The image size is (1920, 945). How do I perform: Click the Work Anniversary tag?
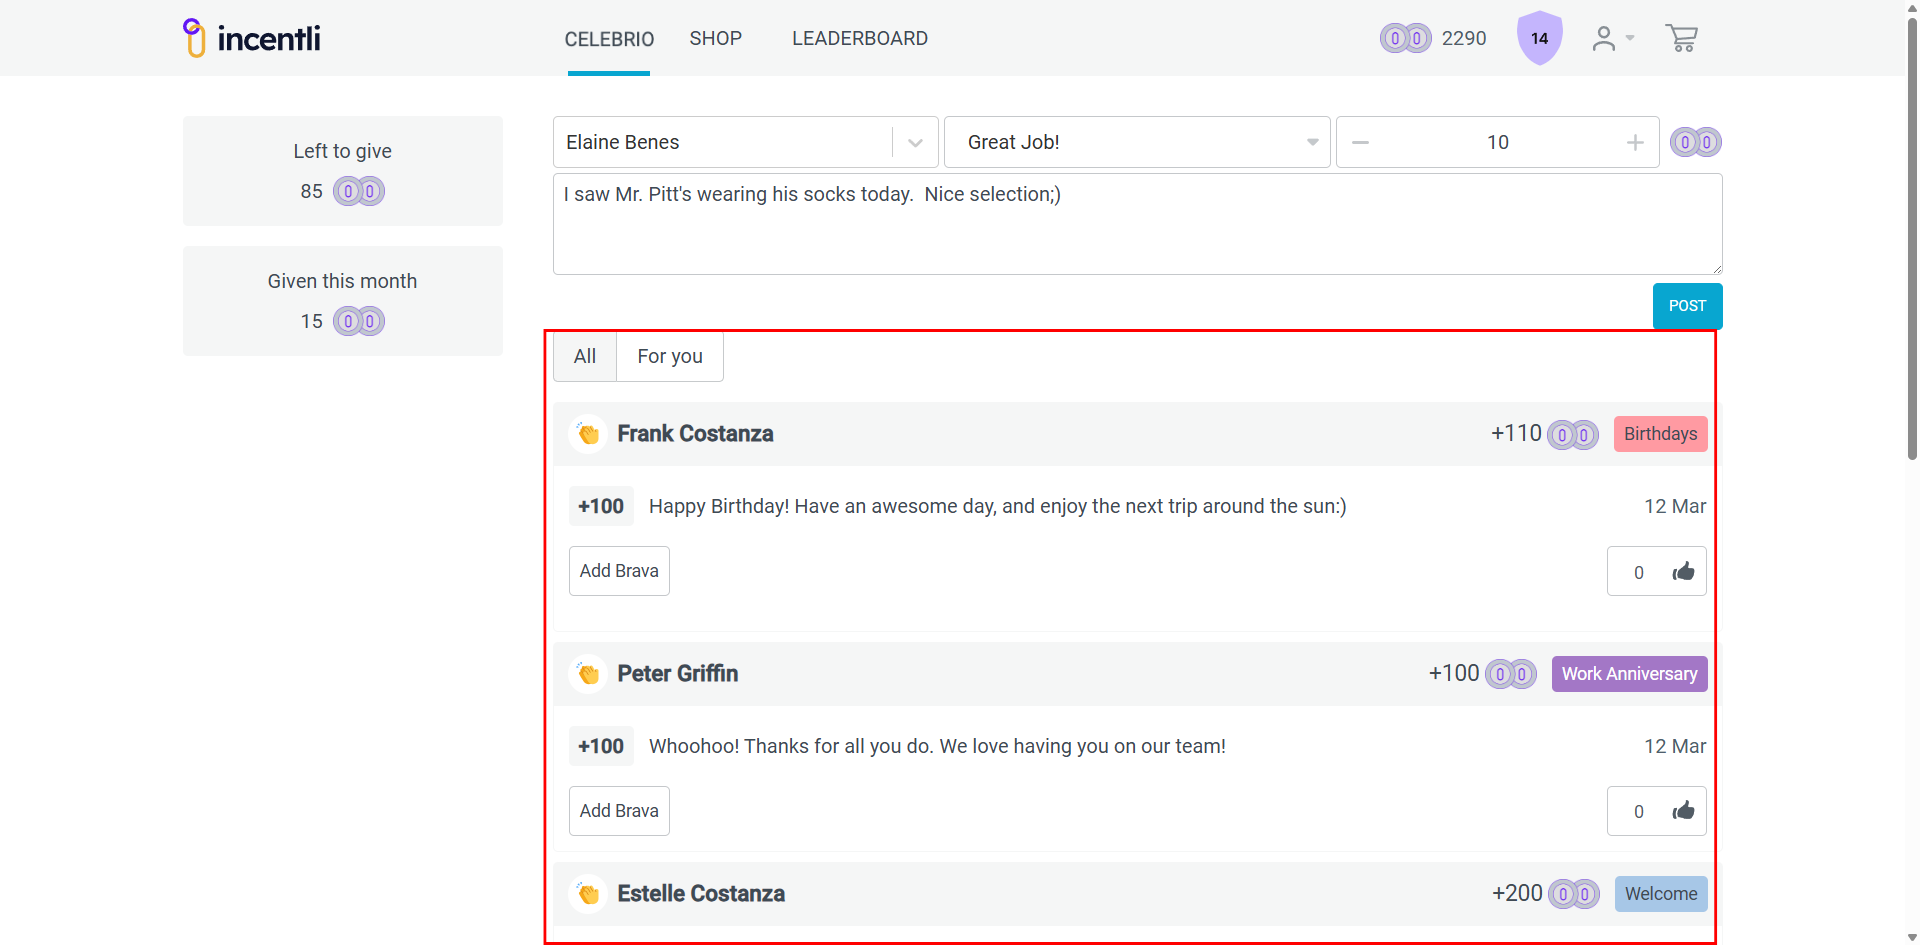click(1629, 674)
